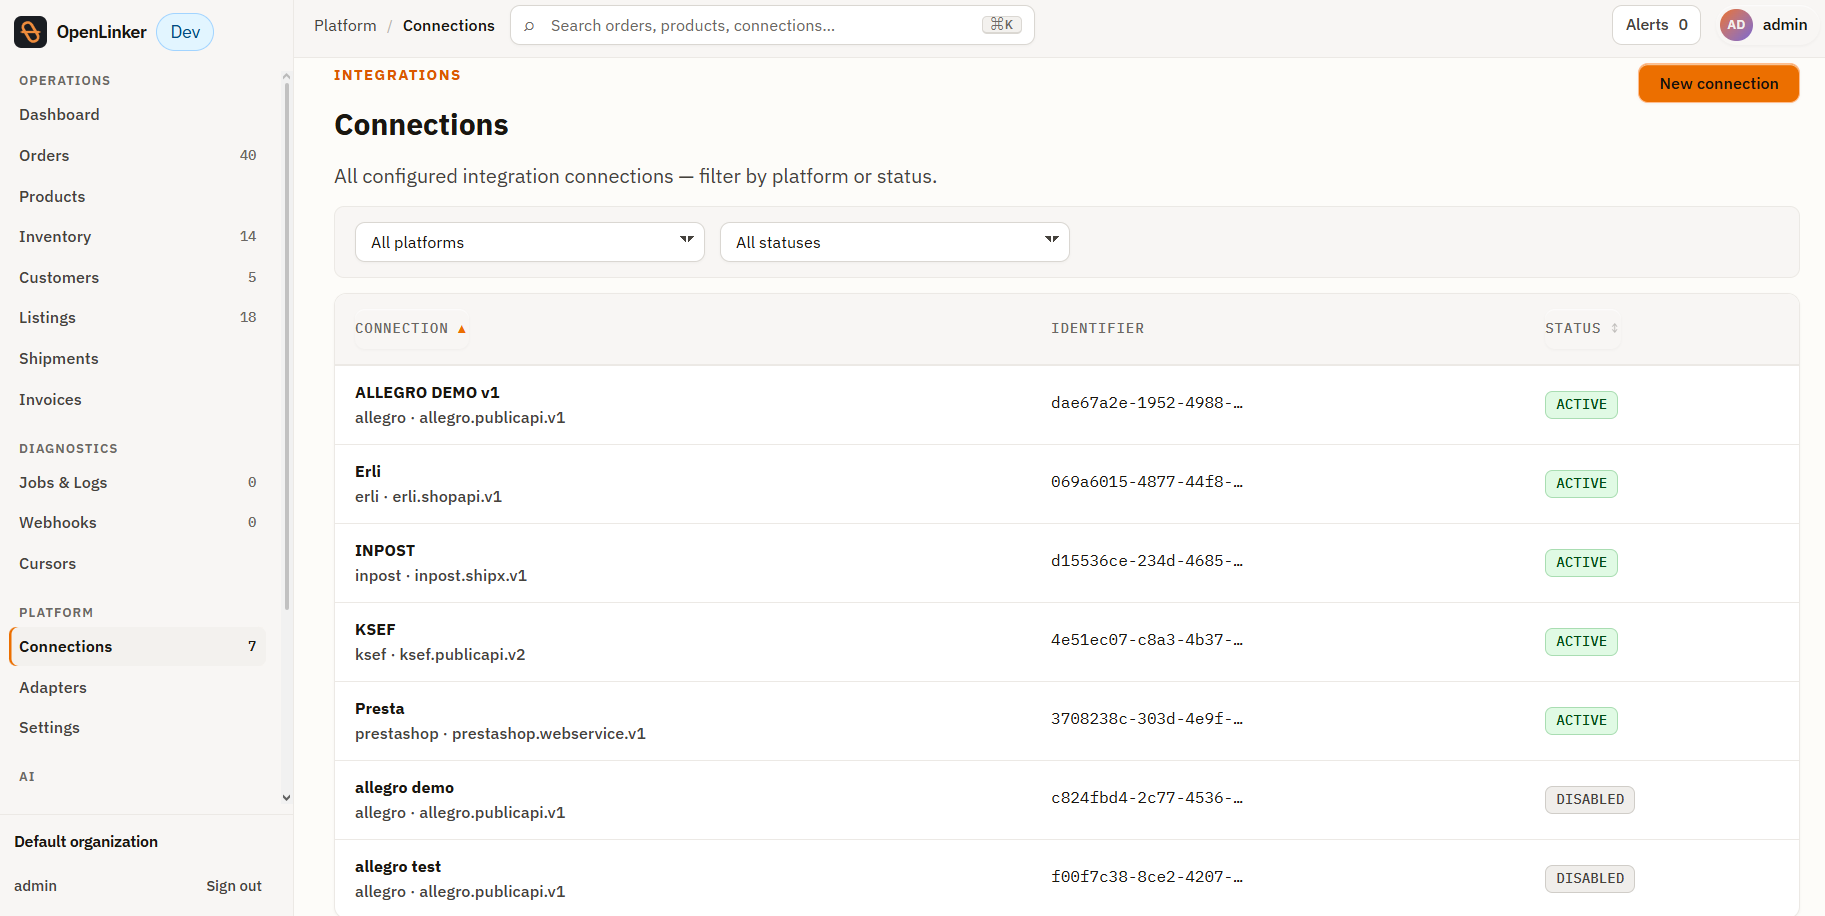Click identifier 4e51ec07-c8a3-4b37

pyautogui.click(x=1146, y=640)
